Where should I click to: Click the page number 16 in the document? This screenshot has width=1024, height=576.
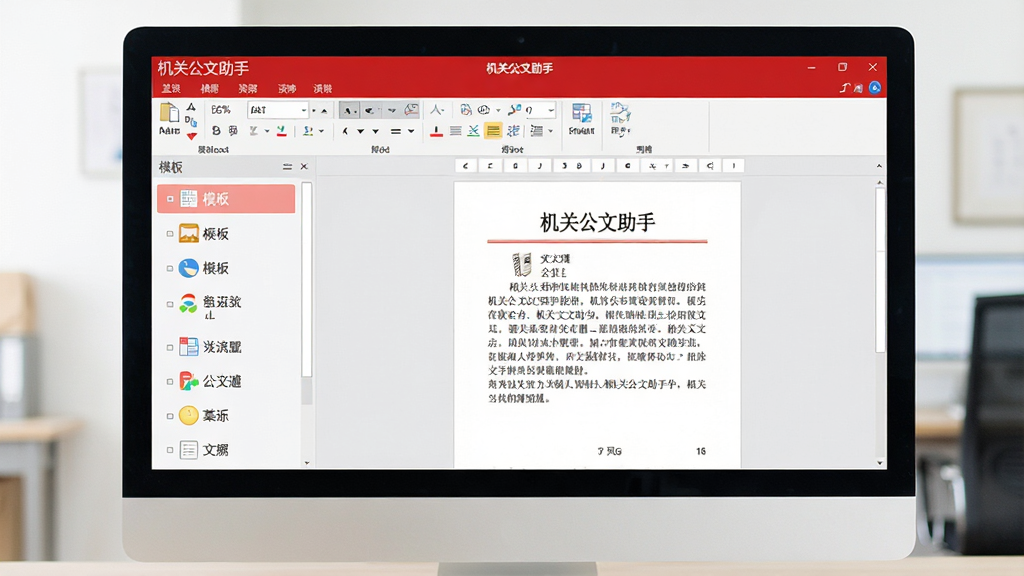coord(701,451)
